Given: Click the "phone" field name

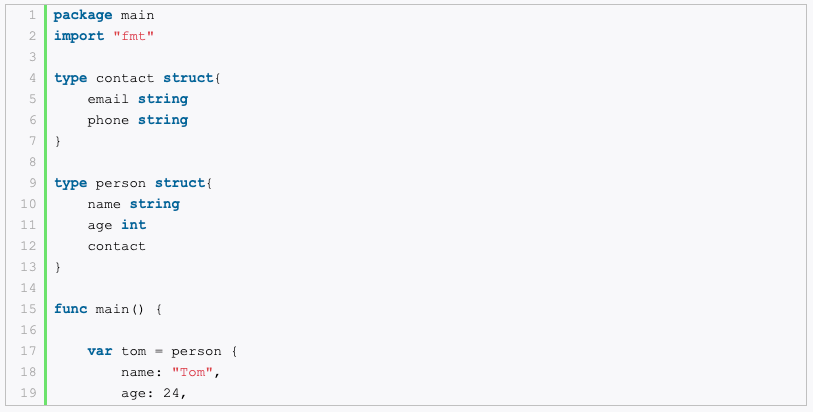Looking at the screenshot, I should pyautogui.click(x=108, y=120).
